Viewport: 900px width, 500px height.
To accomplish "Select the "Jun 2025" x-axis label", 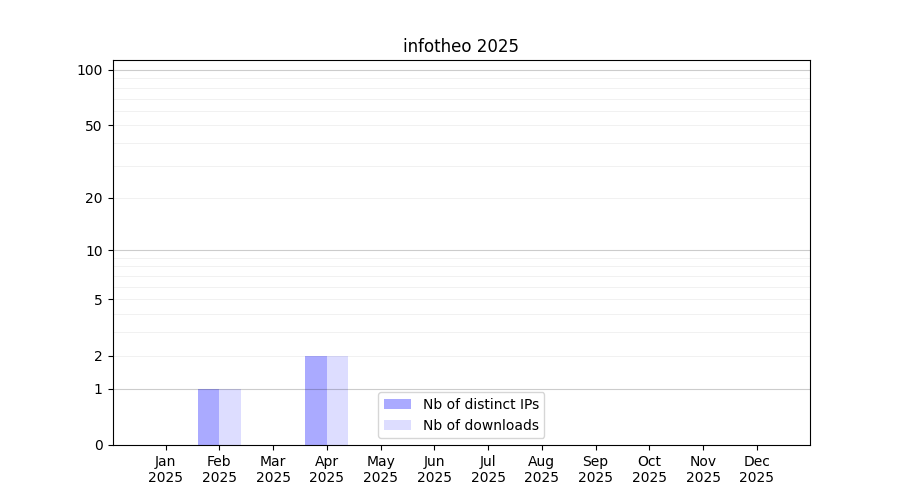I will pos(434,469).
